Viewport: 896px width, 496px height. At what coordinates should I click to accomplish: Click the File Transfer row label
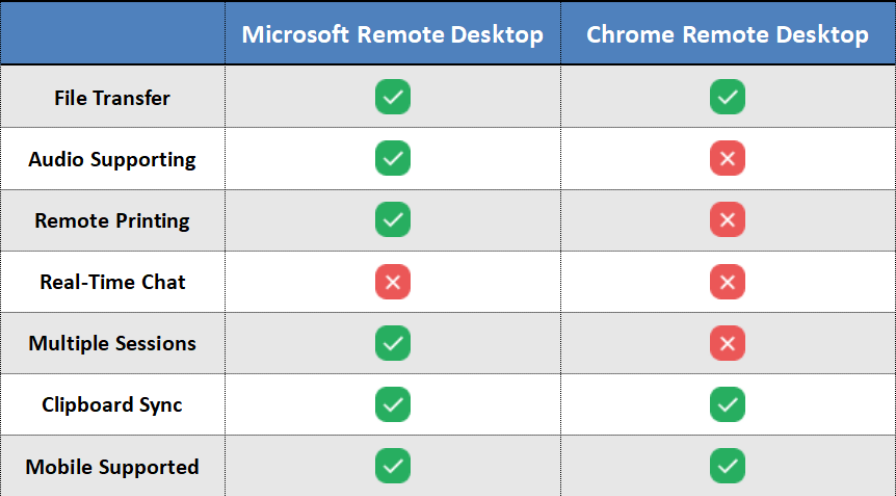[112, 98]
